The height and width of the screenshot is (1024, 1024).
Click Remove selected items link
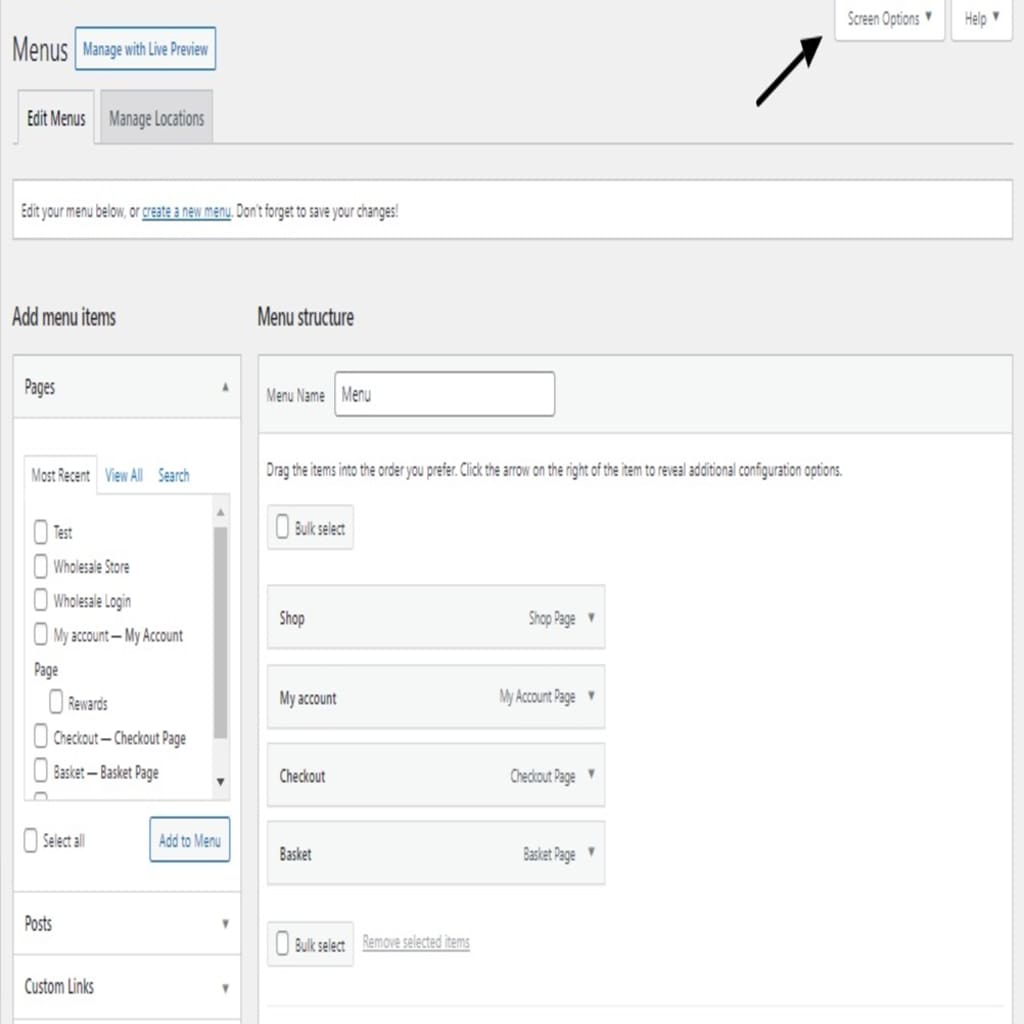coord(416,942)
